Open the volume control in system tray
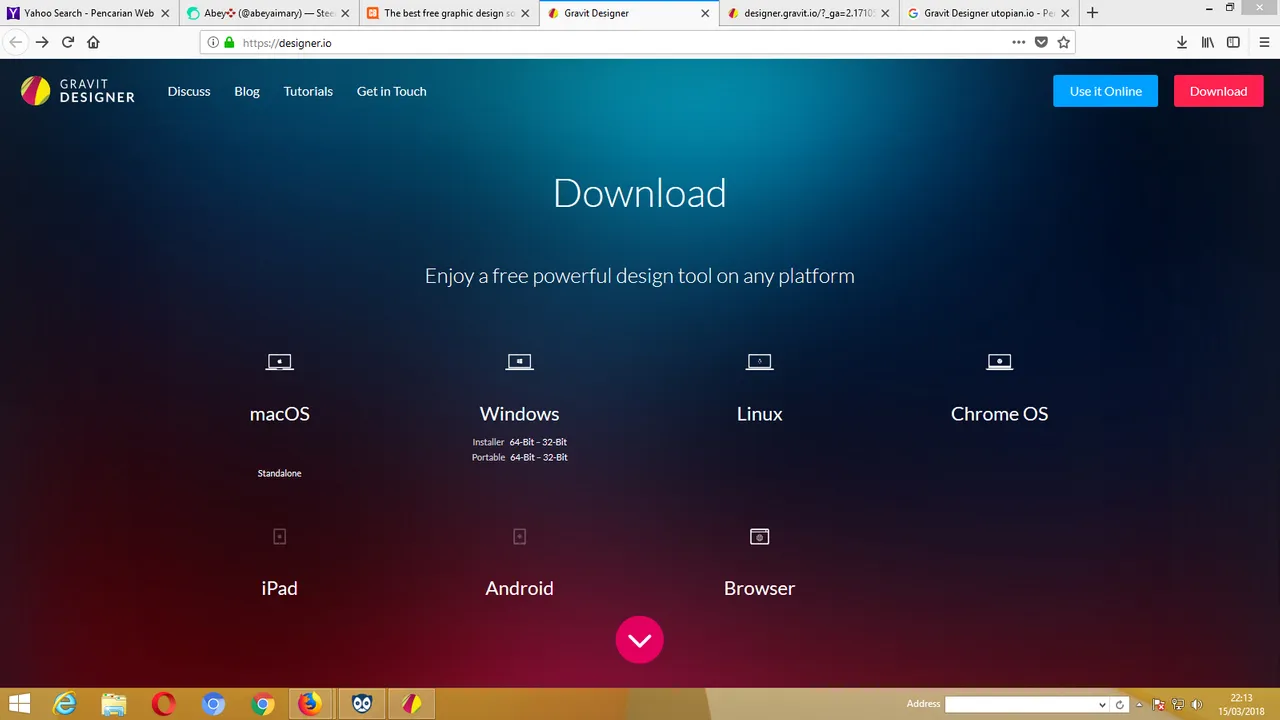Viewport: 1280px width, 720px height. [x=1197, y=705]
